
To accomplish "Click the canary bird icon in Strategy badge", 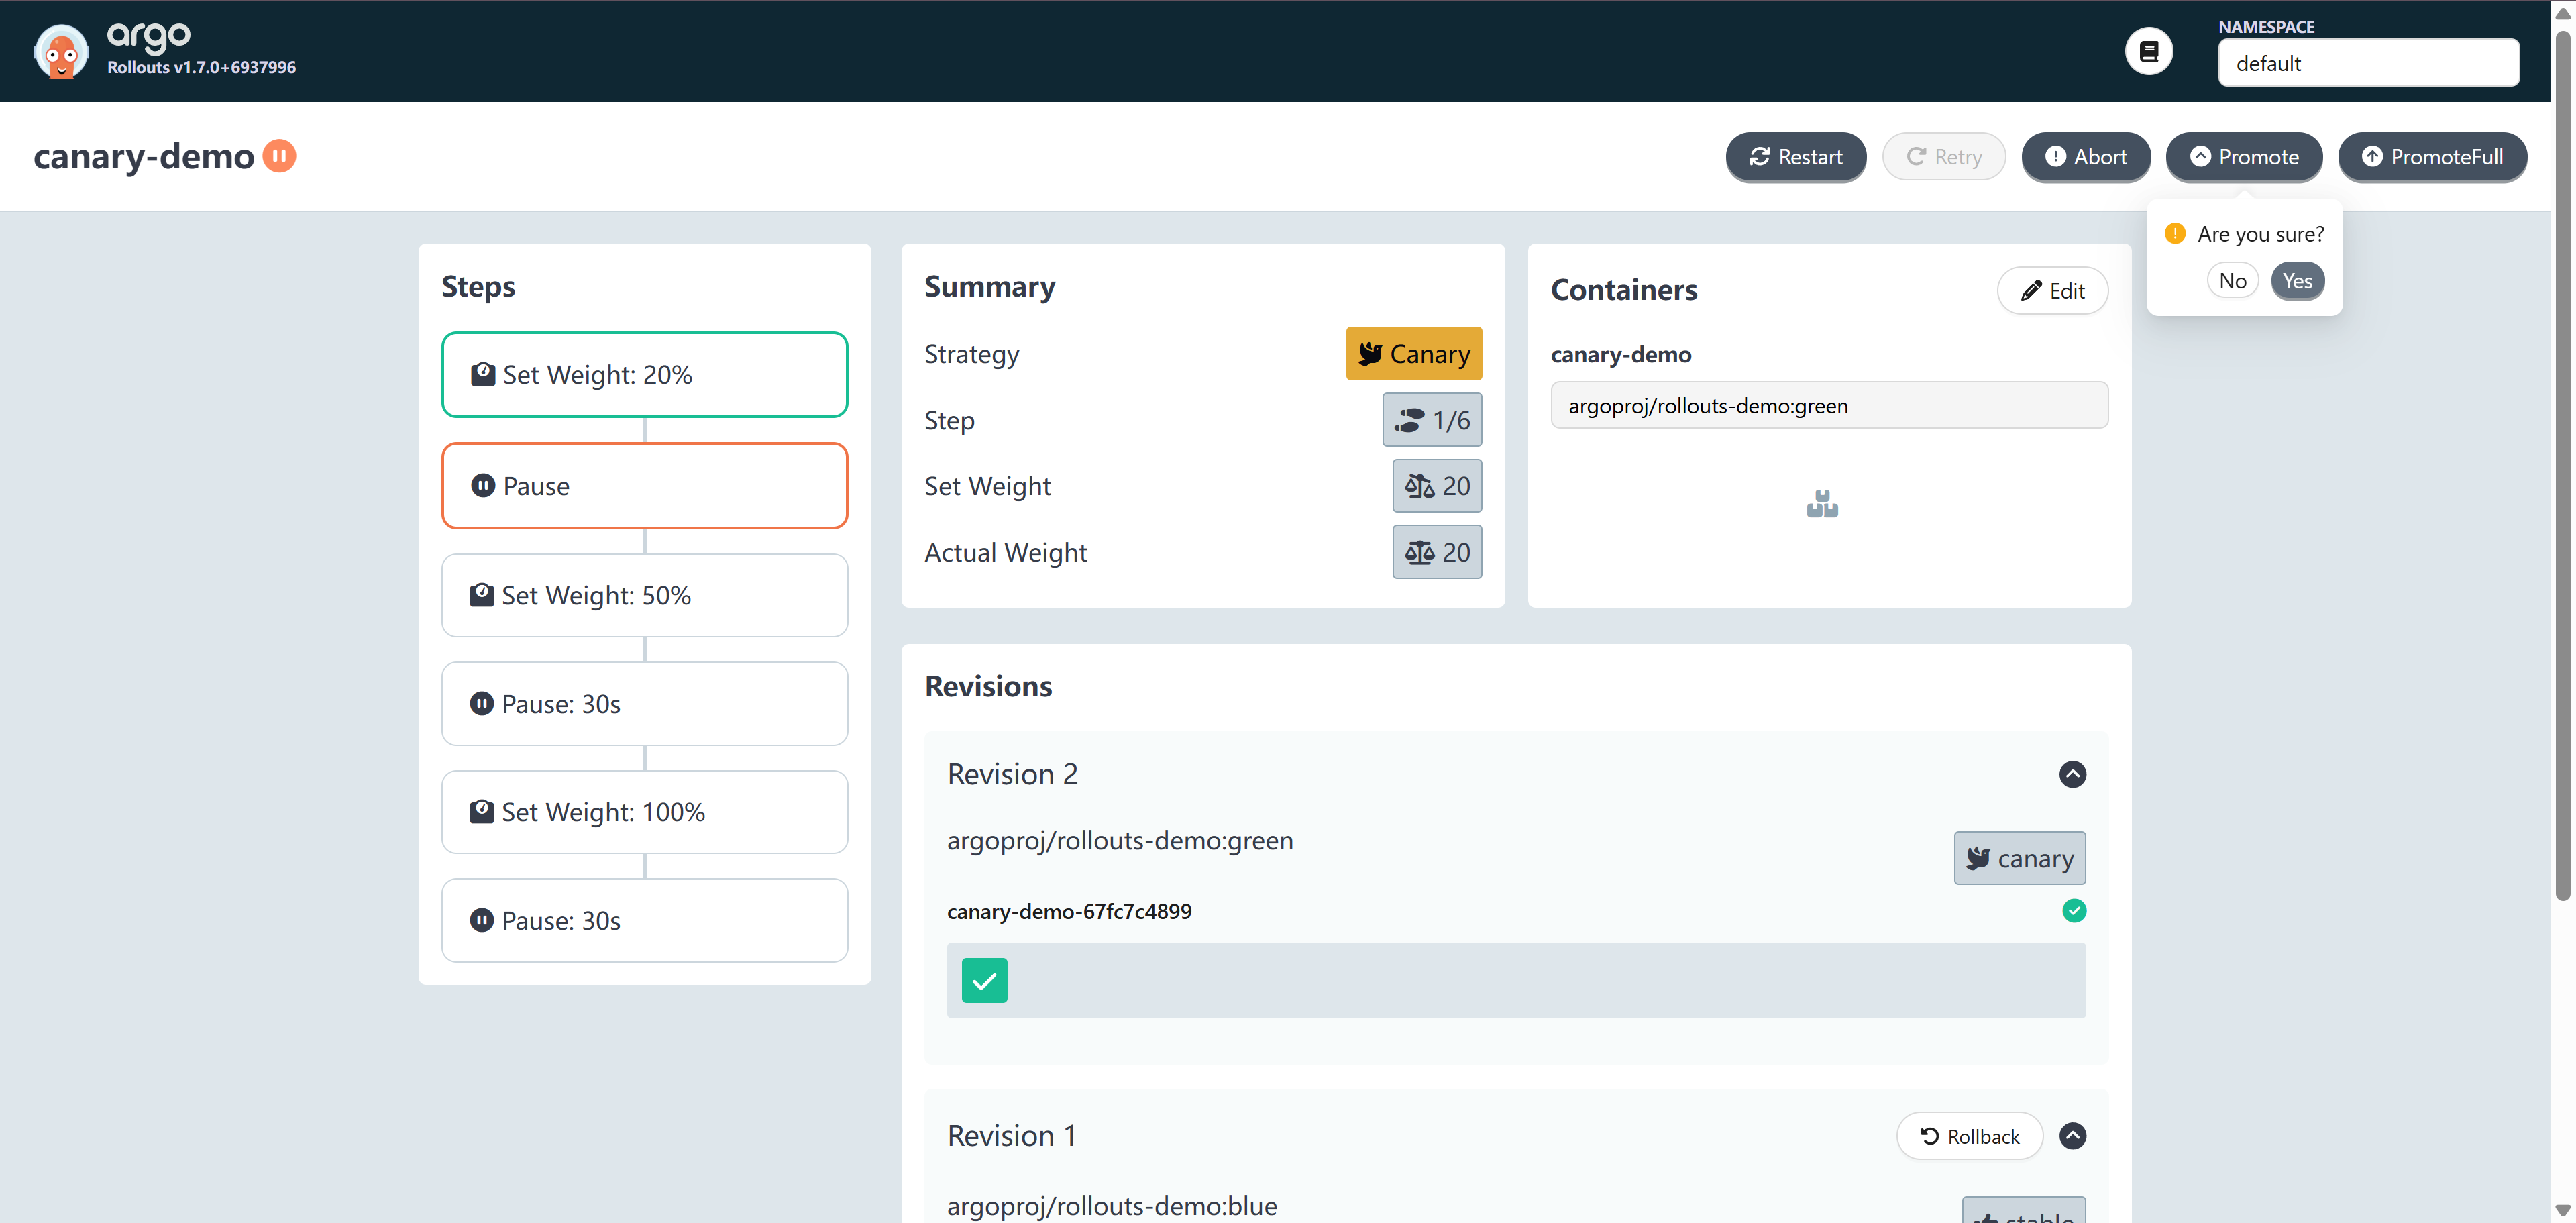I will coord(1370,354).
